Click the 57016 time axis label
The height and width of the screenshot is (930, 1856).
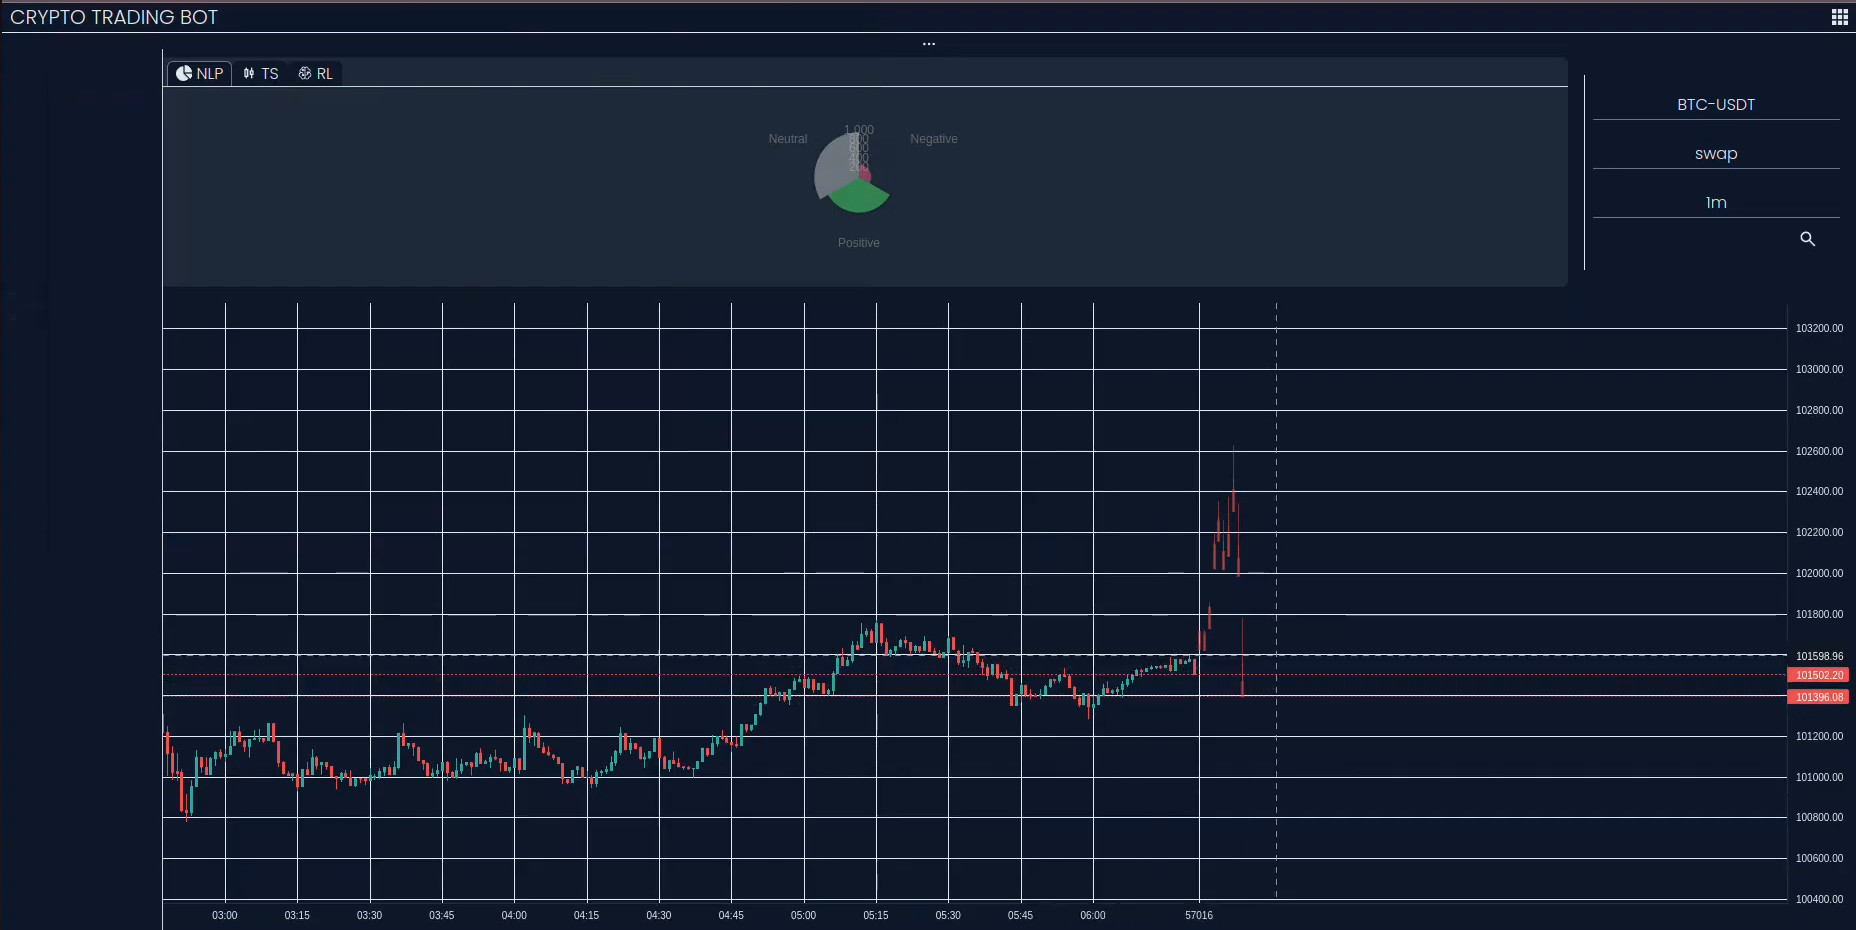pyautogui.click(x=1198, y=915)
